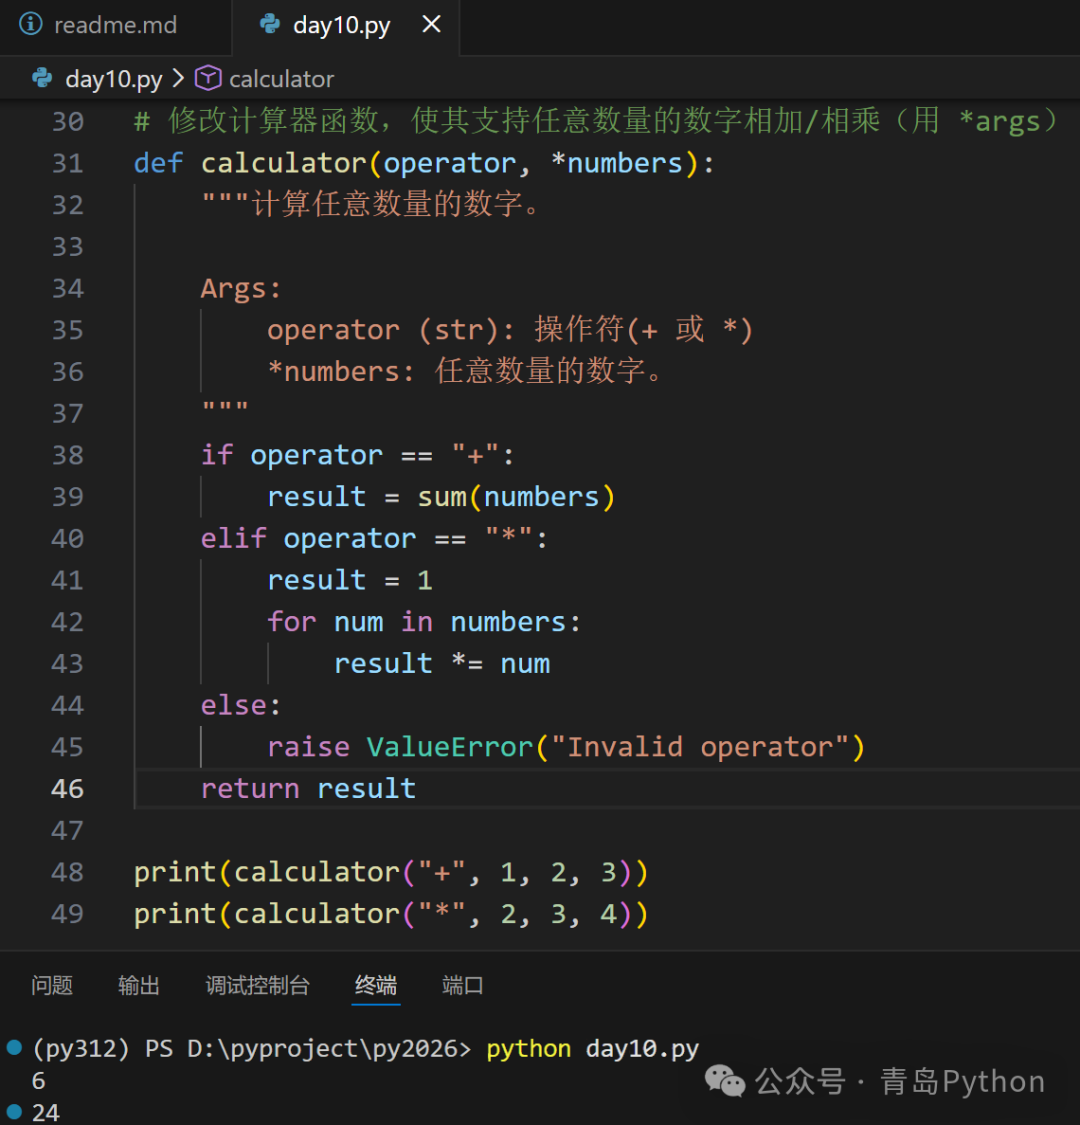The width and height of the screenshot is (1080, 1125).
Task: Click the active 终端 tab underline indicator
Action: click(375, 1003)
